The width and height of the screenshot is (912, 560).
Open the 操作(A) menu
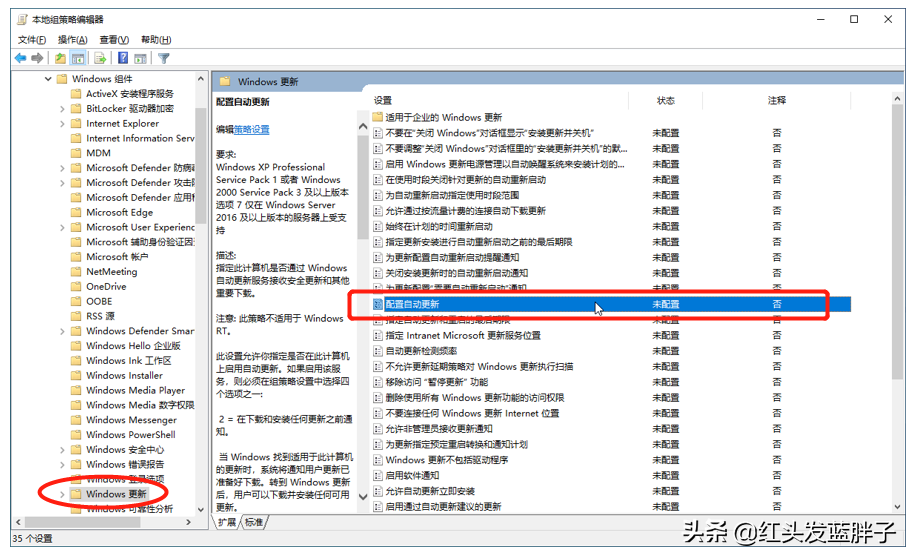click(73, 40)
